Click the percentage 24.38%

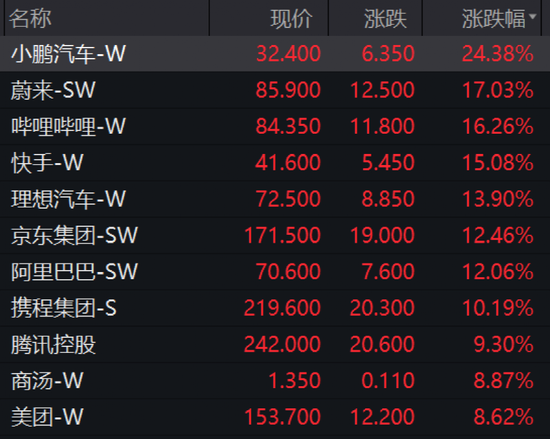tap(498, 54)
